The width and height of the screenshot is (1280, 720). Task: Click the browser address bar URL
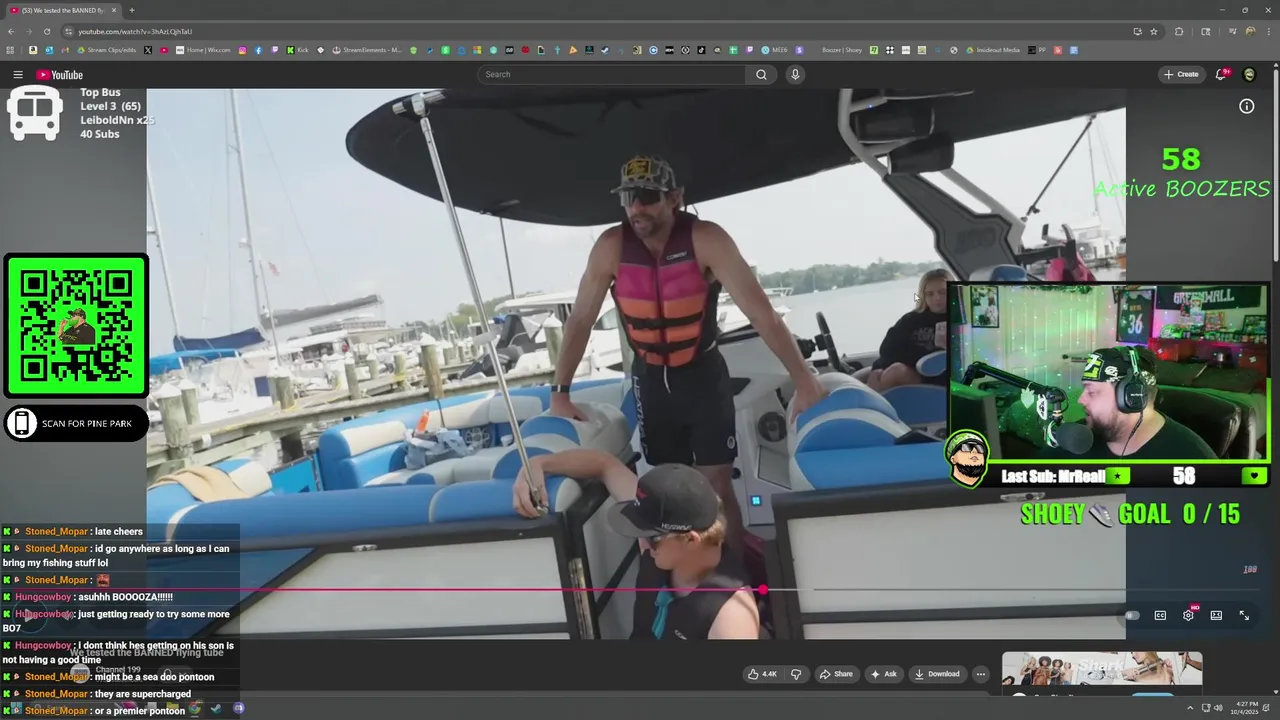tap(135, 31)
